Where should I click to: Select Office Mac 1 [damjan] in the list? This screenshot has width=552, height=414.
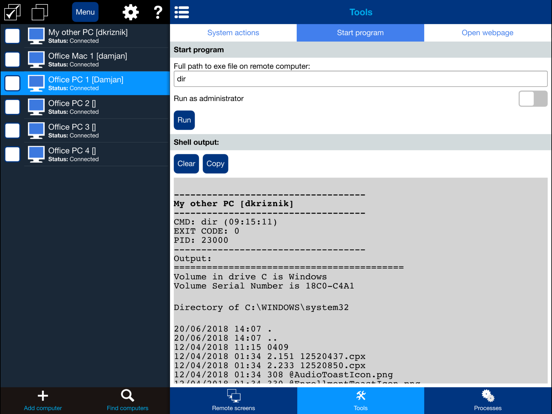[x=85, y=59]
